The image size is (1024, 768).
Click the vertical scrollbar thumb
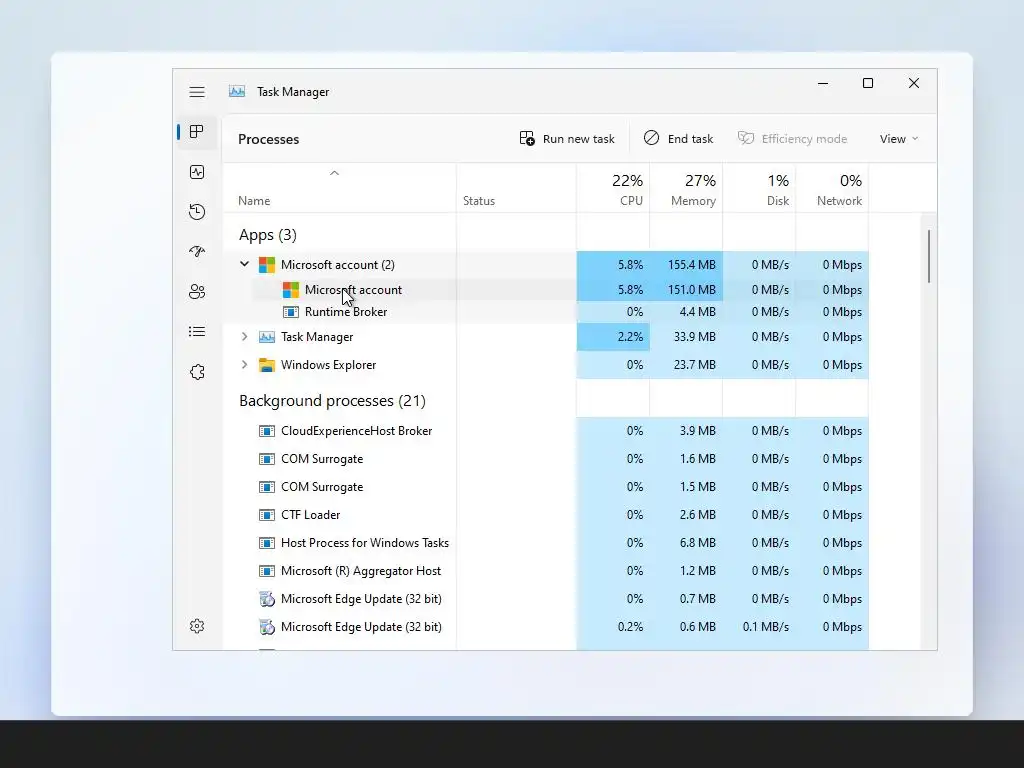[929, 256]
